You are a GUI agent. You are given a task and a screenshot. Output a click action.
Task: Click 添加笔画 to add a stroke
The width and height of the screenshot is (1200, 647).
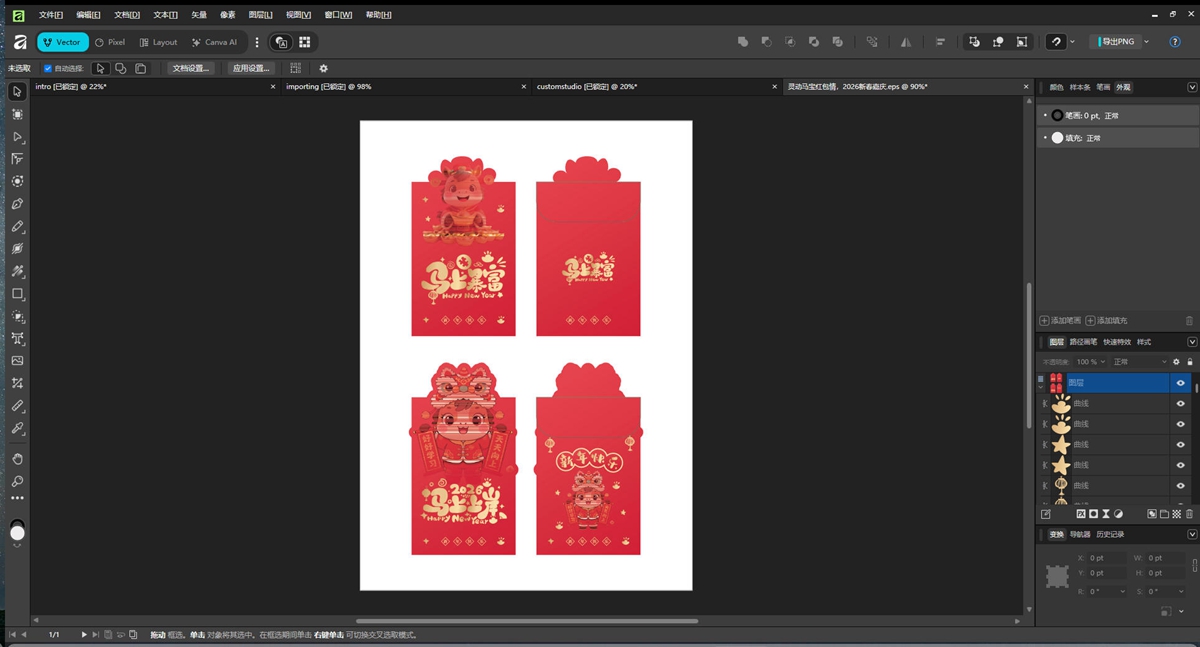pos(1060,320)
